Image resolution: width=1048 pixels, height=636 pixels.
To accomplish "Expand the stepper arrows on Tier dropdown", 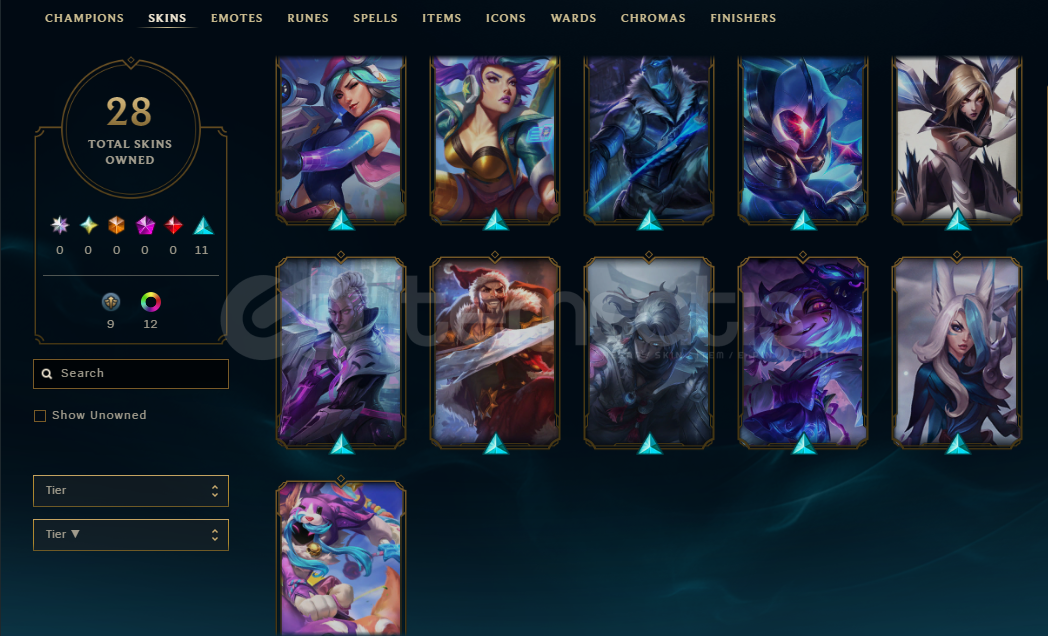I will (215, 491).
